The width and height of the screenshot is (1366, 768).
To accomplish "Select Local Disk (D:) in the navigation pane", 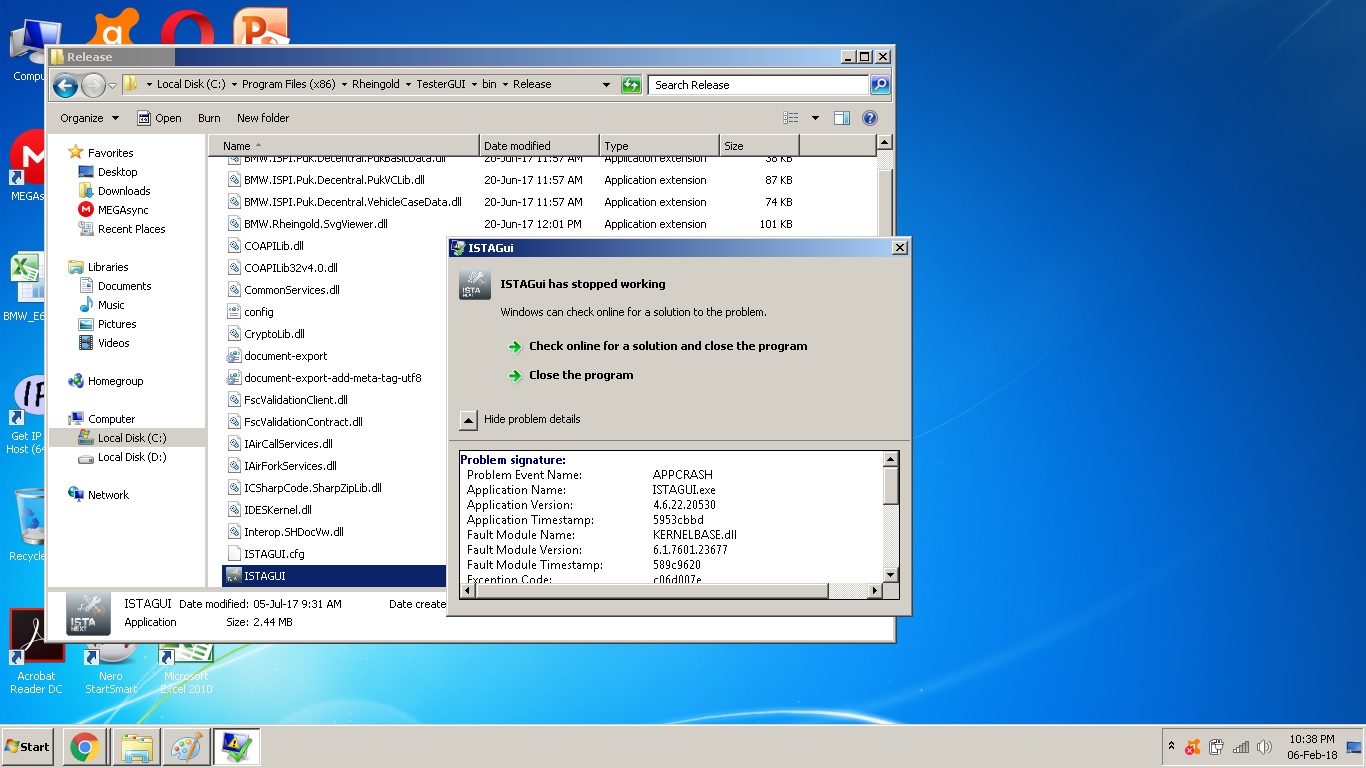I will coord(131,457).
